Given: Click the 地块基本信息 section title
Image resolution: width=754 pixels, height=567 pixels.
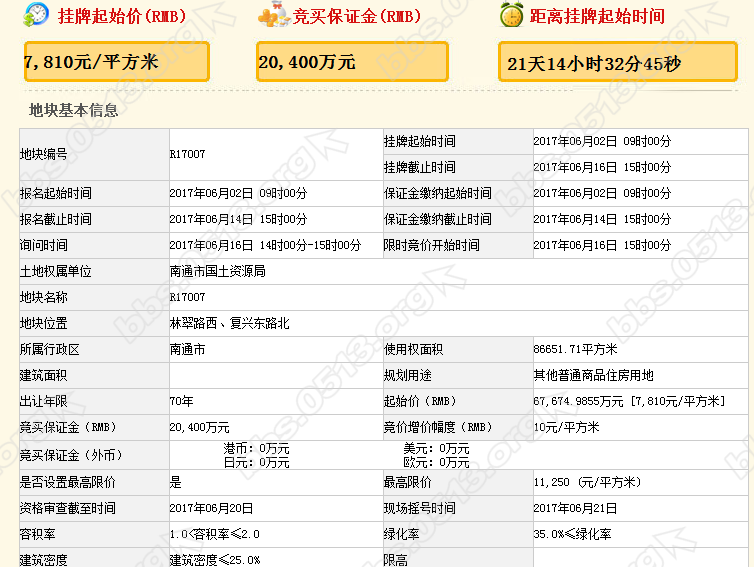Looking at the screenshot, I should pyautogui.click(x=74, y=110).
